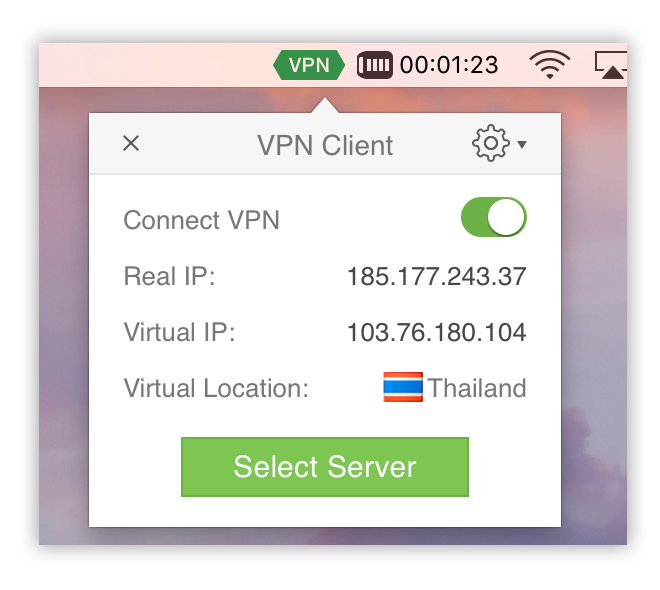
Task: Click the Virtual Location label
Action: pyautogui.click(x=216, y=388)
